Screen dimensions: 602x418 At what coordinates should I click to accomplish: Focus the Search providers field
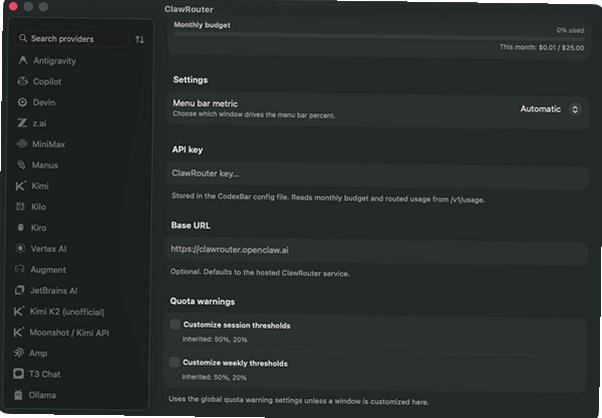click(71, 38)
